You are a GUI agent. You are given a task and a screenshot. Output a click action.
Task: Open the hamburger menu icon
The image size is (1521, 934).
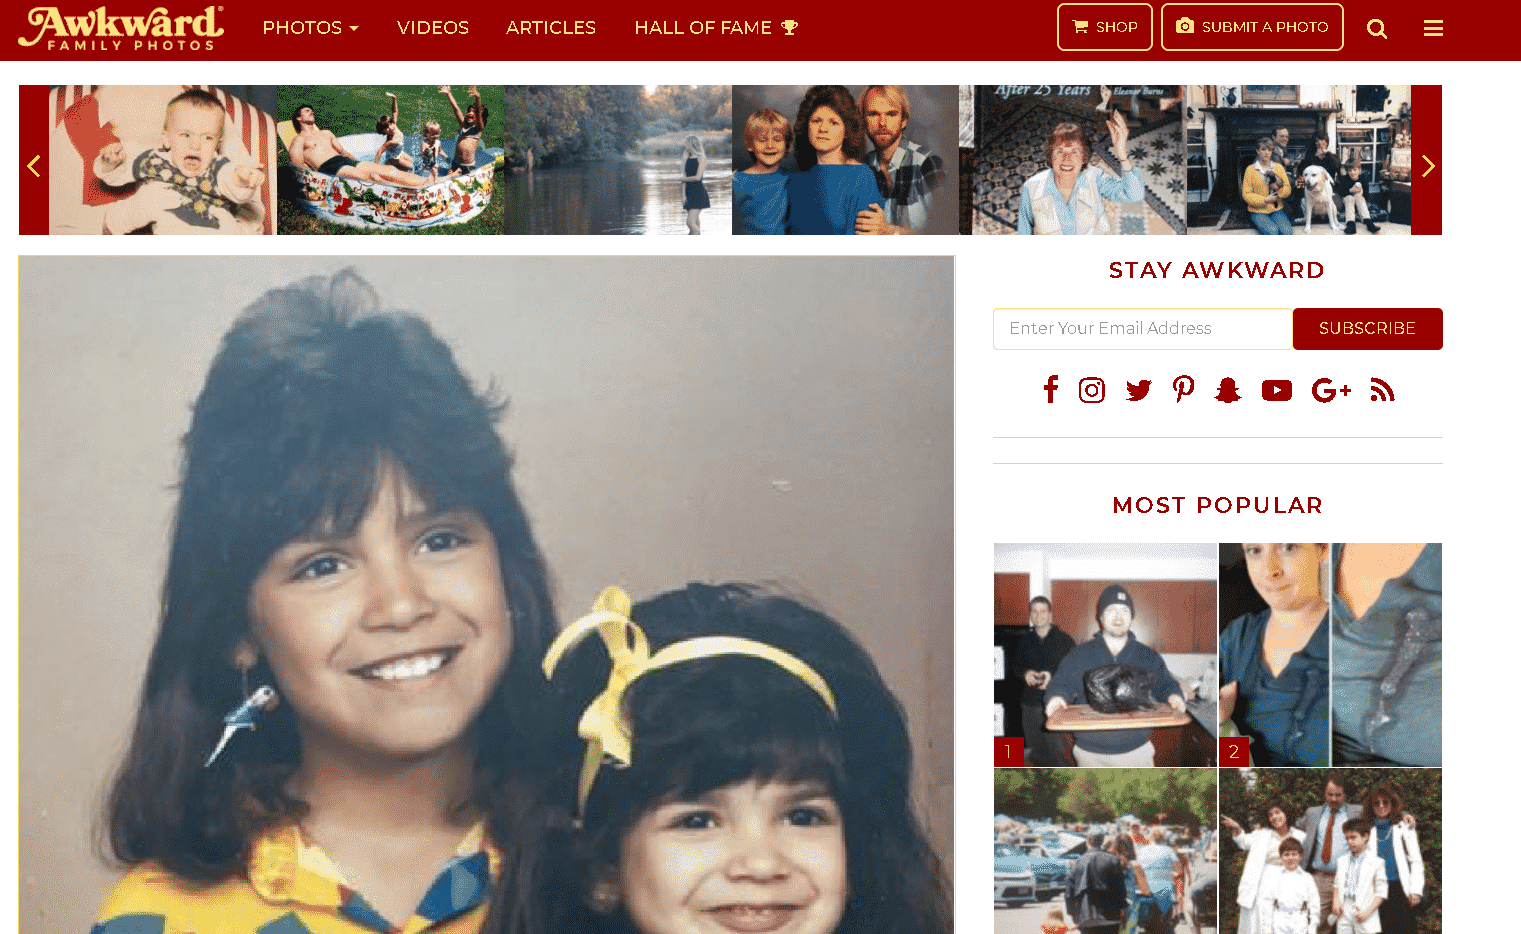tap(1433, 29)
